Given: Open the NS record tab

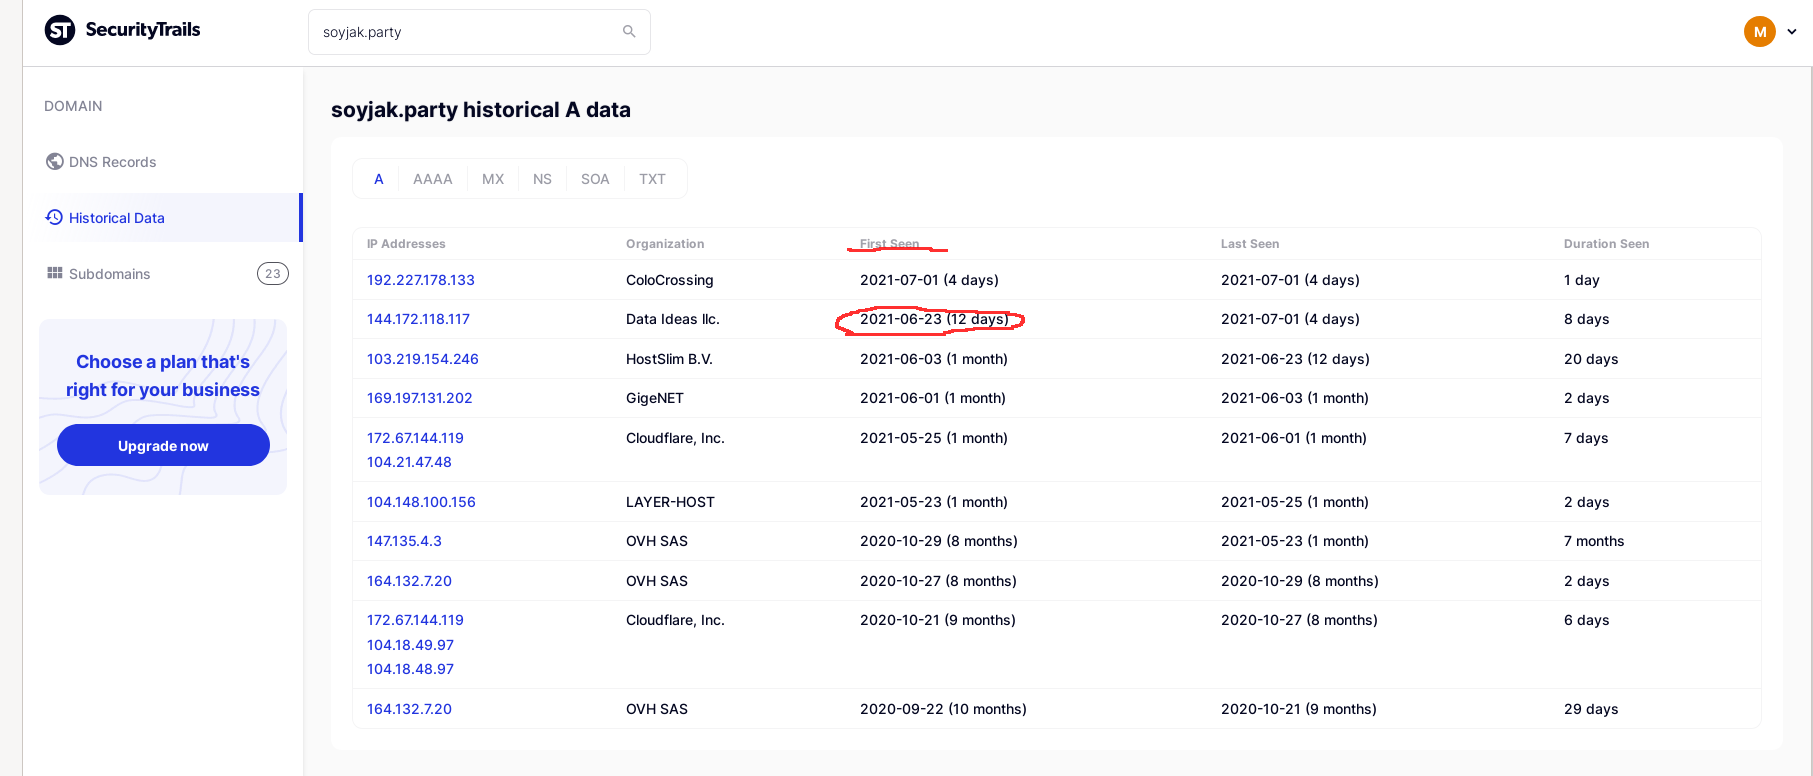Looking at the screenshot, I should (542, 179).
